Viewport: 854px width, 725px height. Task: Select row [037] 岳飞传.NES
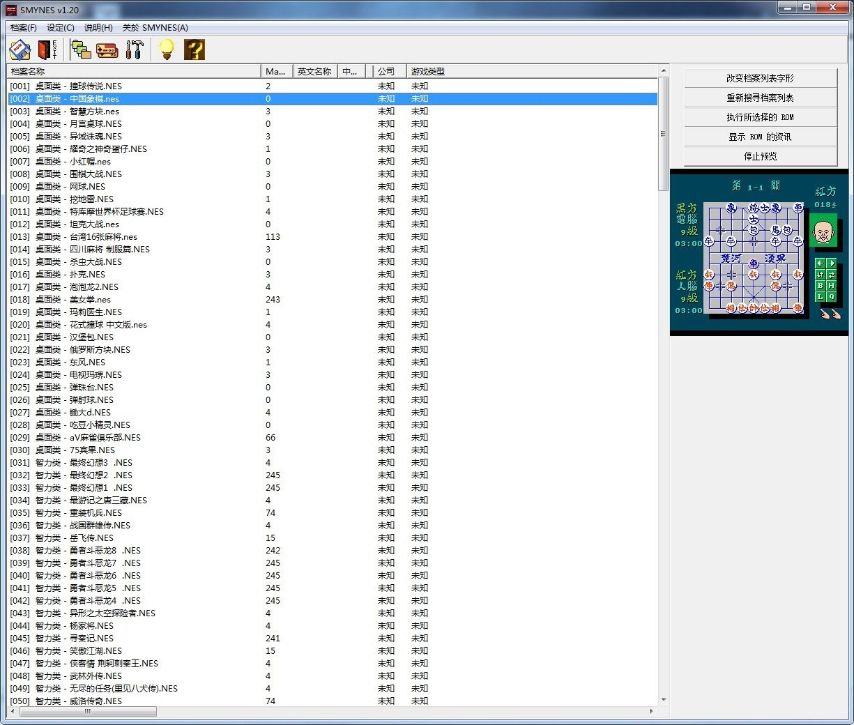click(x=332, y=538)
